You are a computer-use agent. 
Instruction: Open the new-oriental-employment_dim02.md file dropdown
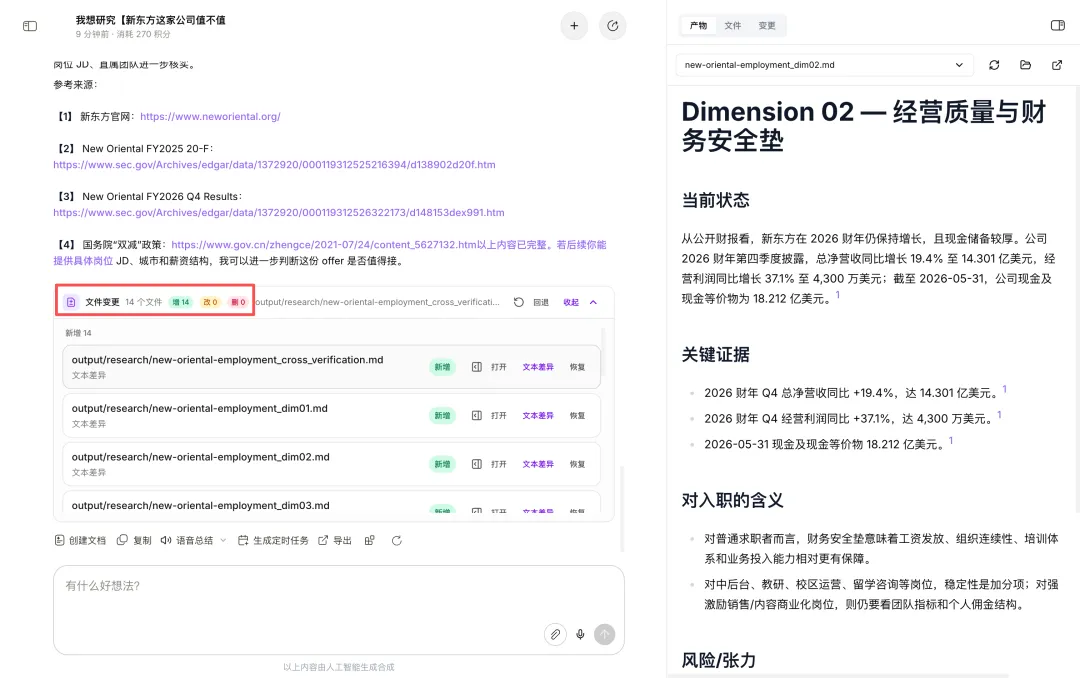coord(824,65)
